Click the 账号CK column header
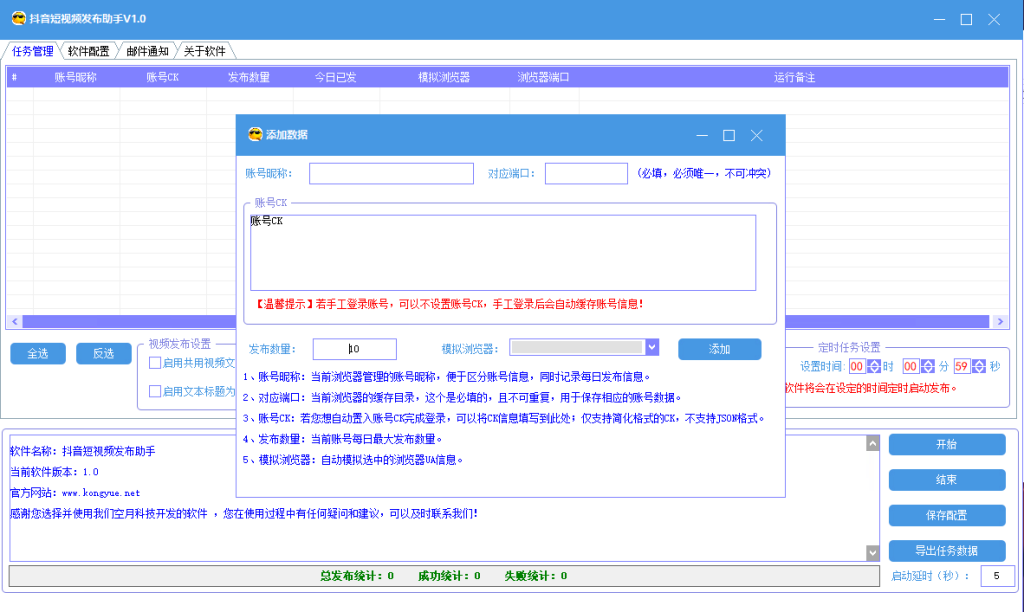 point(163,77)
